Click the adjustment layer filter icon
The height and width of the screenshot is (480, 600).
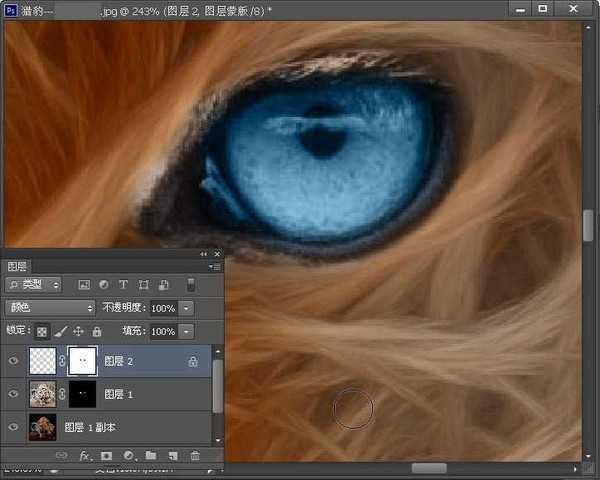[103, 285]
